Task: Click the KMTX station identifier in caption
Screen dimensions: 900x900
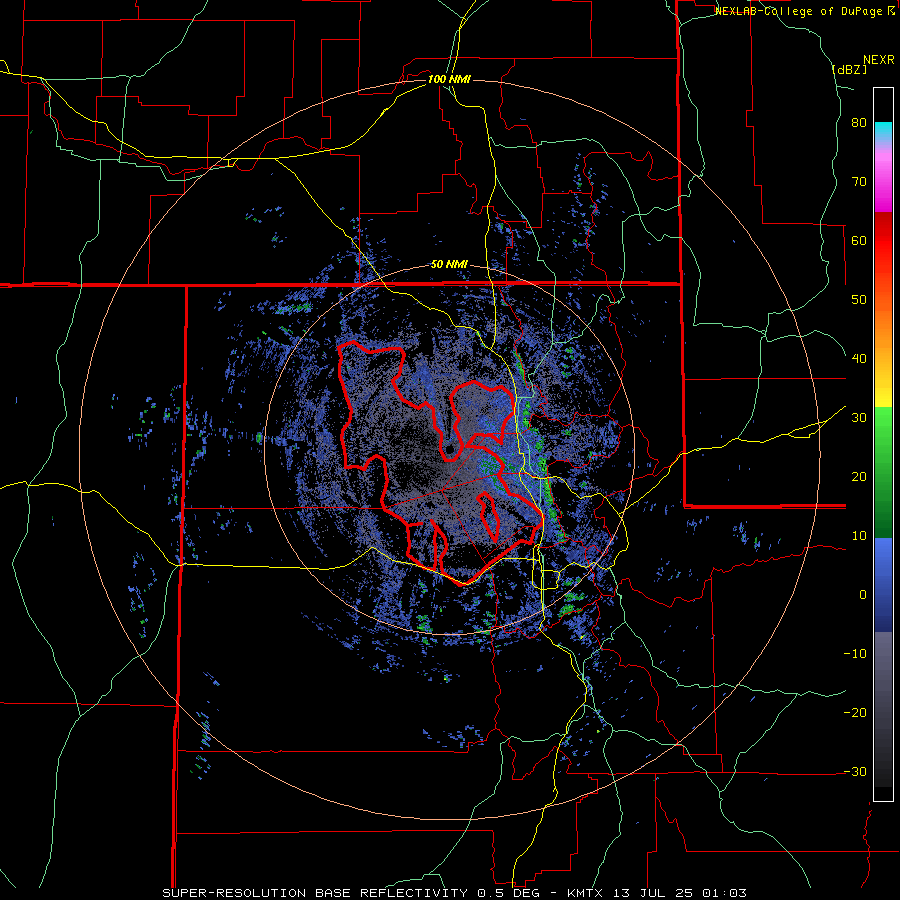Action: [x=585, y=893]
